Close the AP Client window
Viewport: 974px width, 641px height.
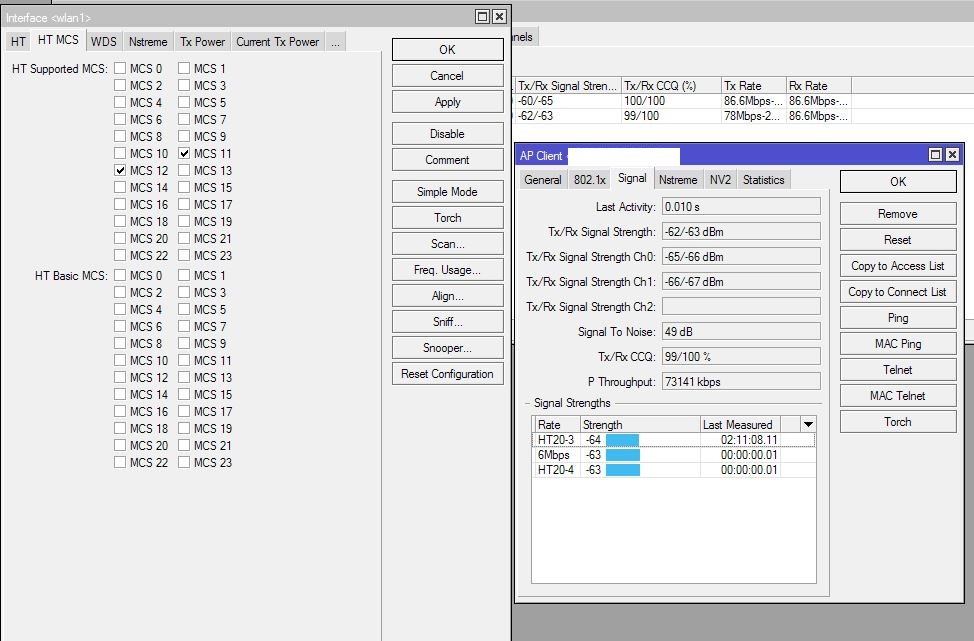952,155
